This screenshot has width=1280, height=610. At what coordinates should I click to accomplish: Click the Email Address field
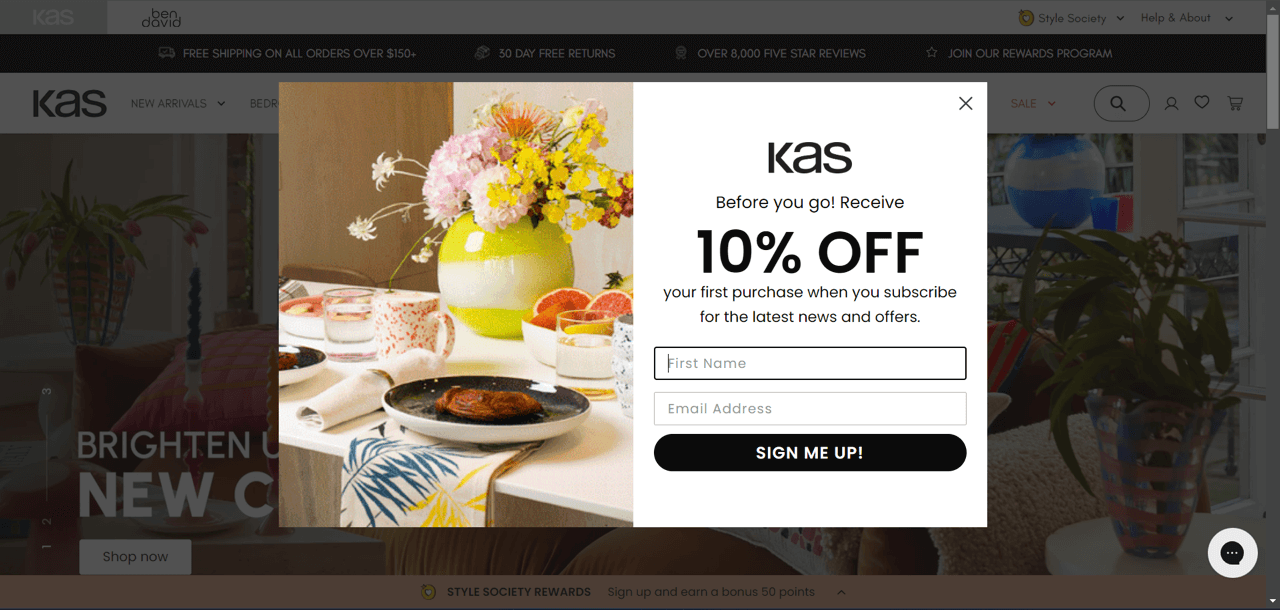(810, 408)
